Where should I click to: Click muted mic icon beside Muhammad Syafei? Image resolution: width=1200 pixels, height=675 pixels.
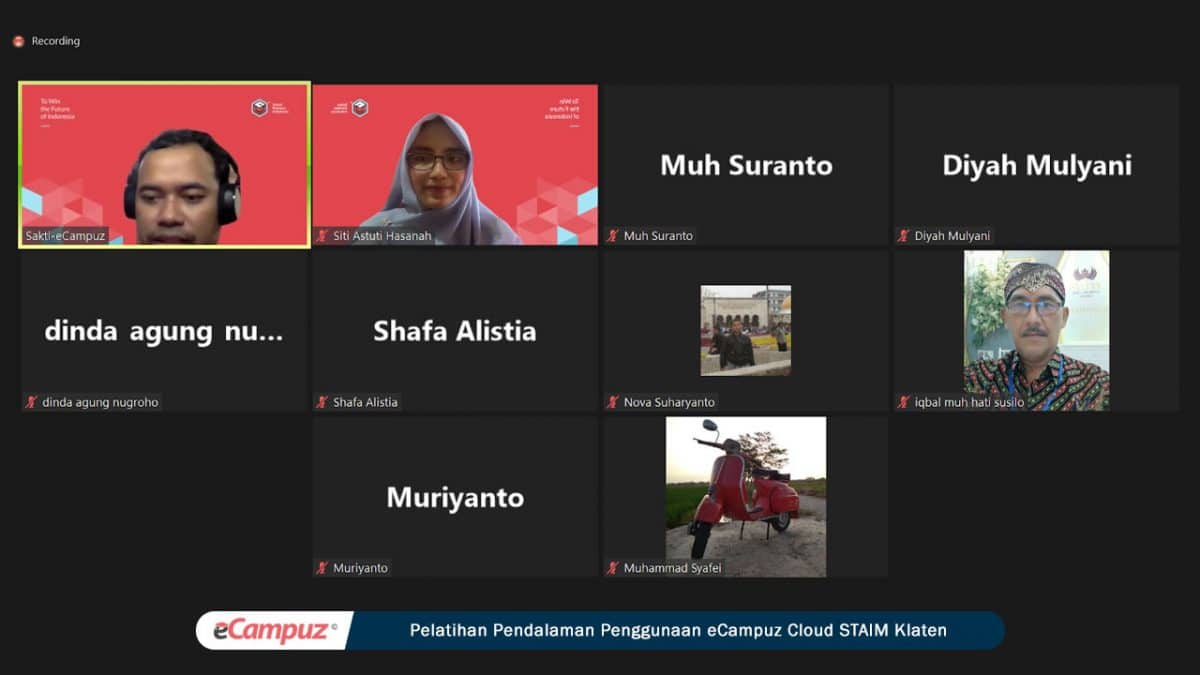(612, 568)
